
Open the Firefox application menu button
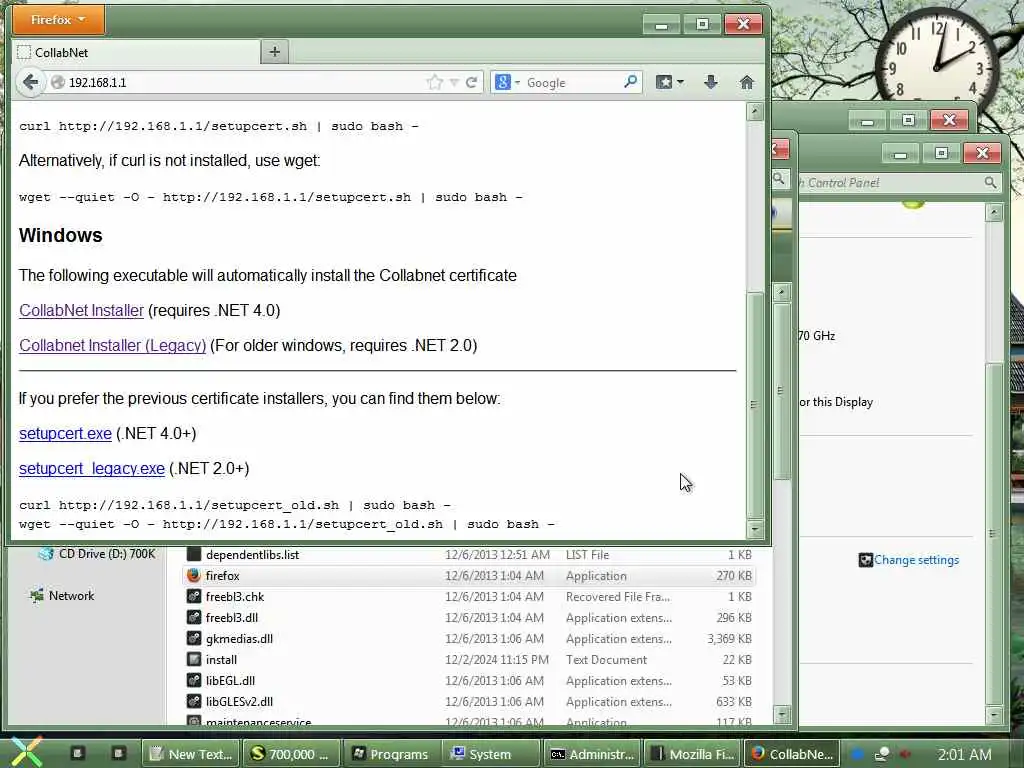coord(58,20)
